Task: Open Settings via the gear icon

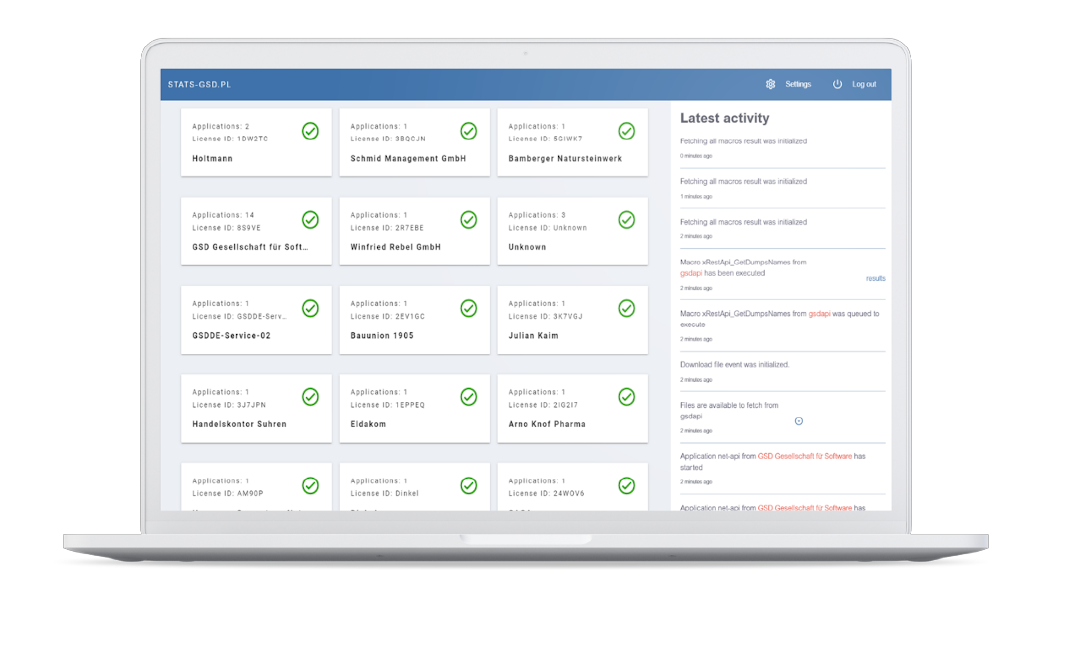Action: tap(770, 85)
